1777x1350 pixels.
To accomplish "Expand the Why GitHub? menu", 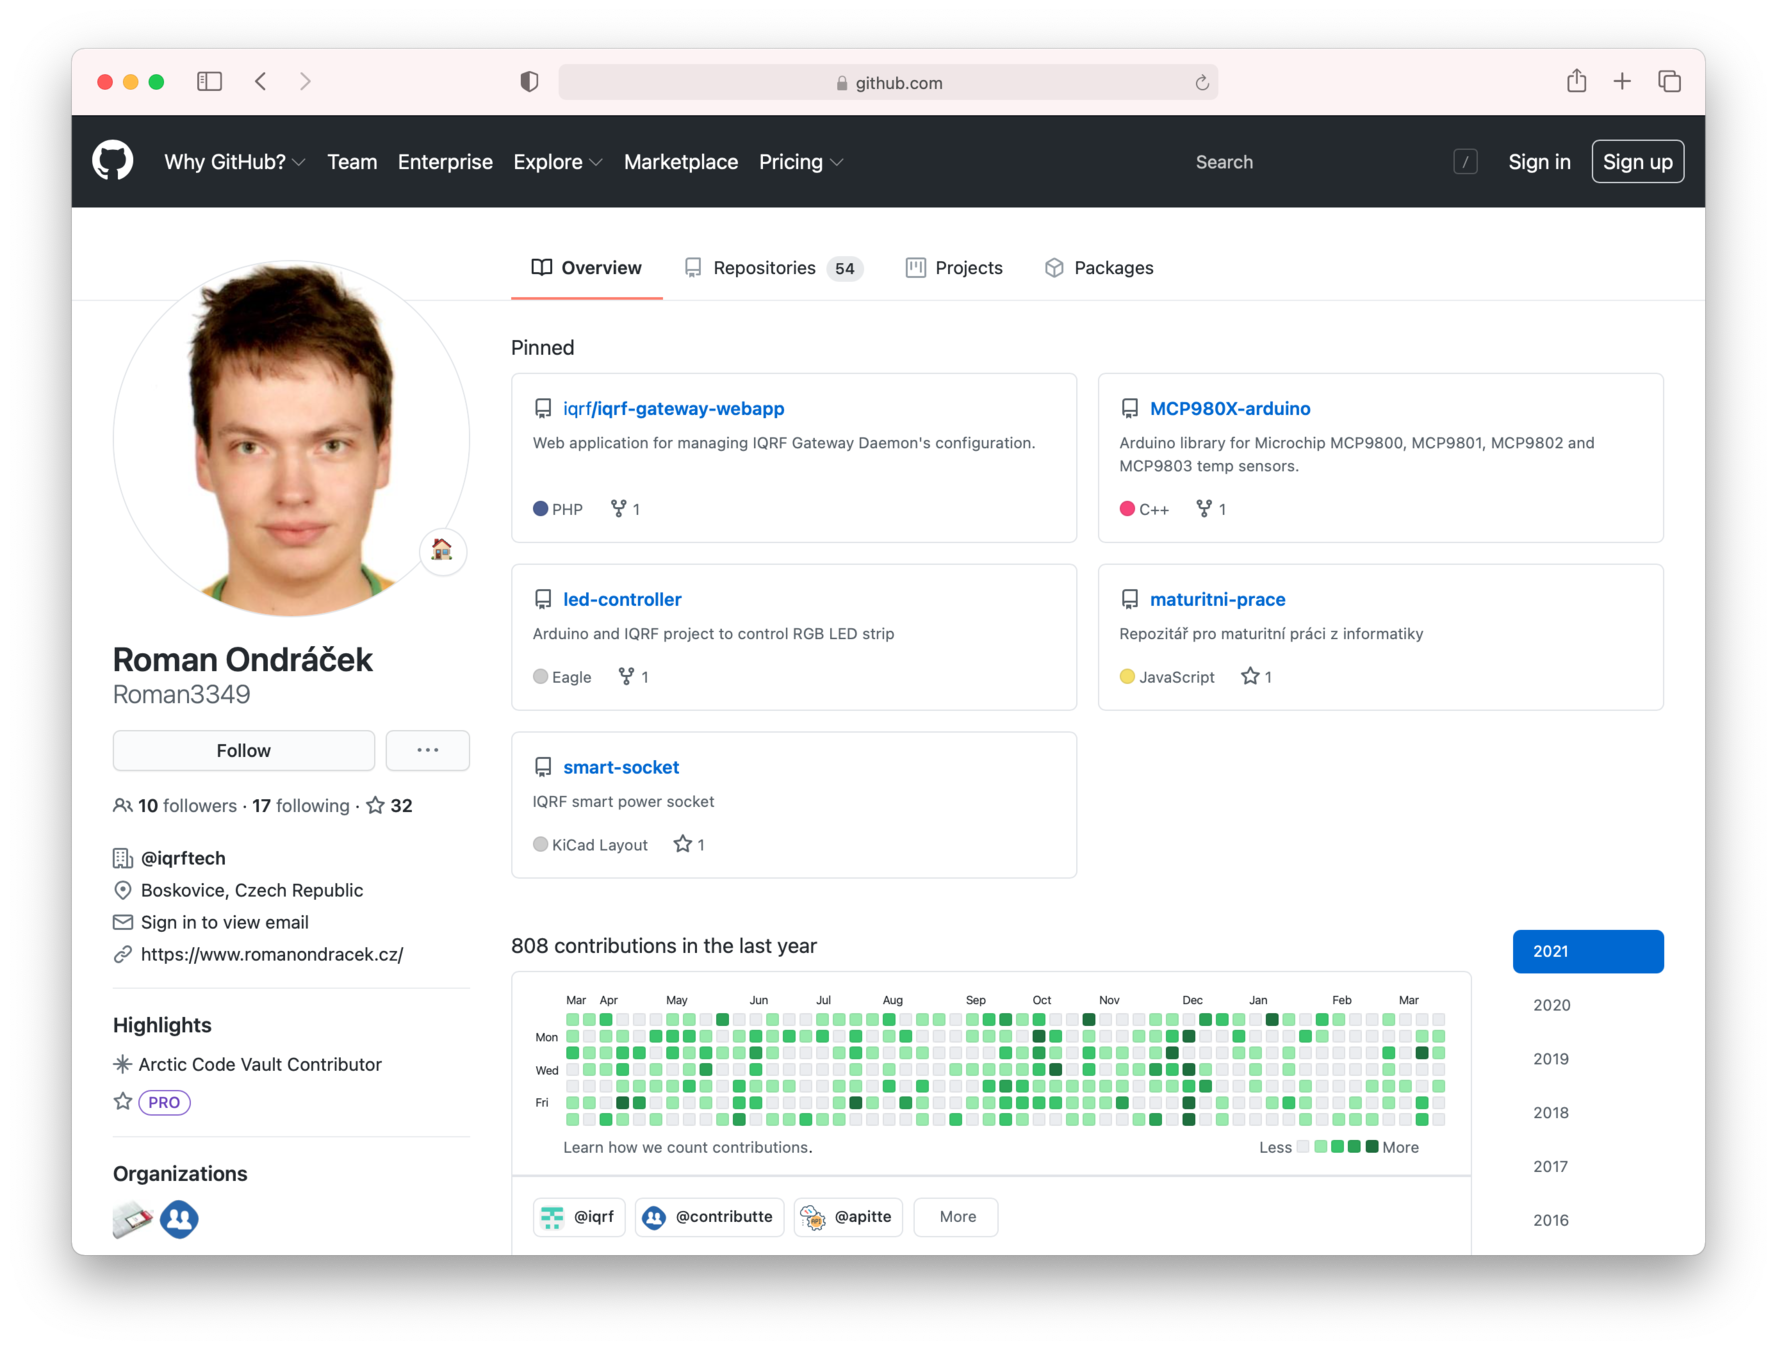I will click(235, 162).
